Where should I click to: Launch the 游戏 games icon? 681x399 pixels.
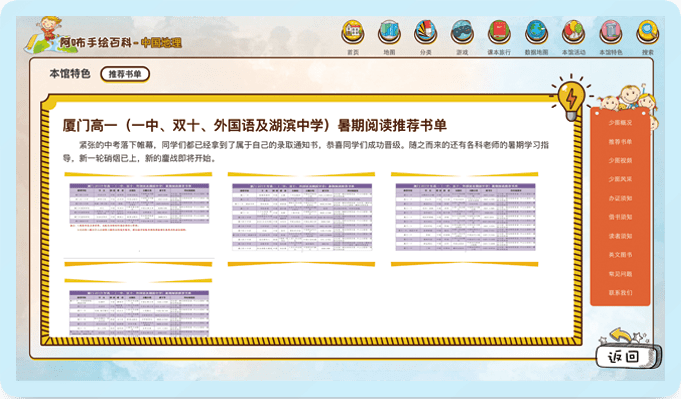pyautogui.click(x=462, y=33)
